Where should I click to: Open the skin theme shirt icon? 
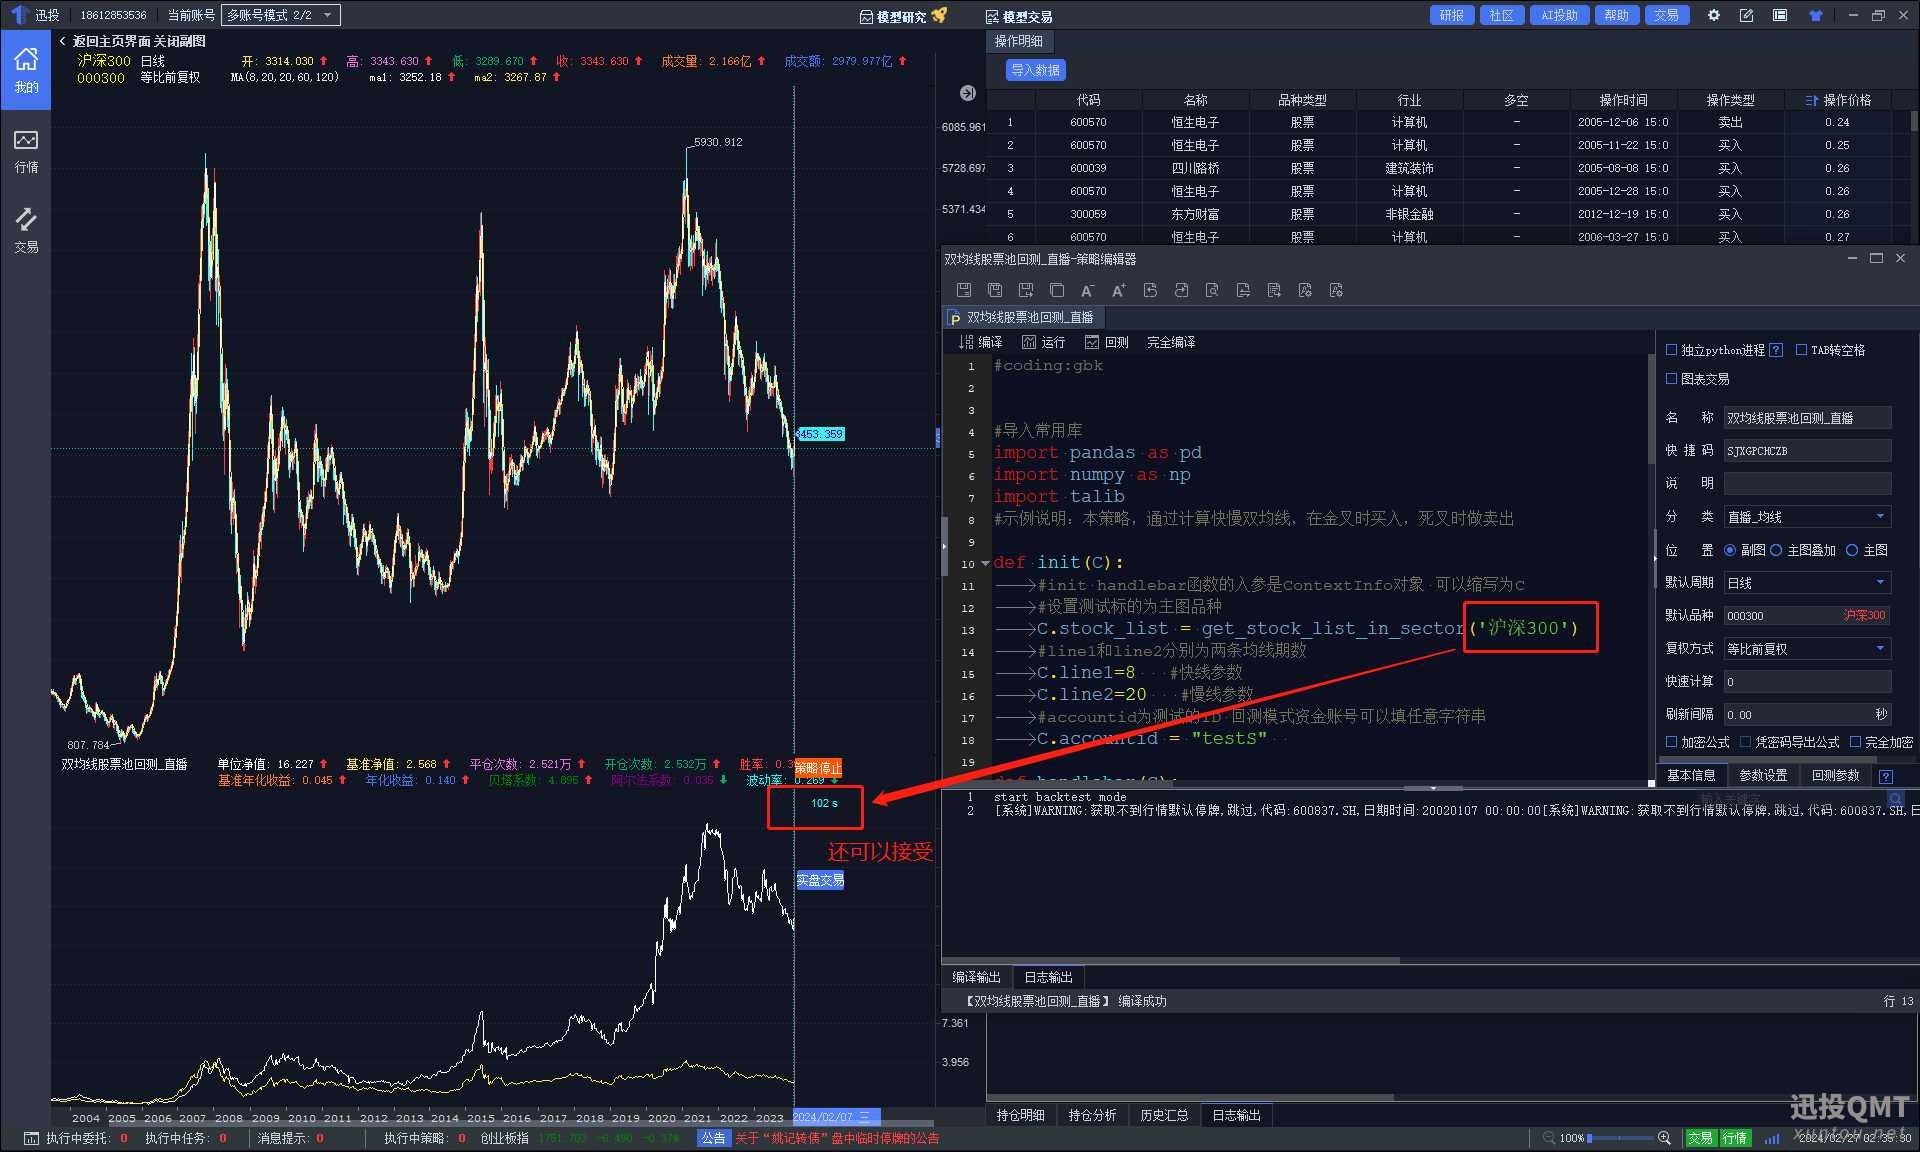(x=1816, y=15)
